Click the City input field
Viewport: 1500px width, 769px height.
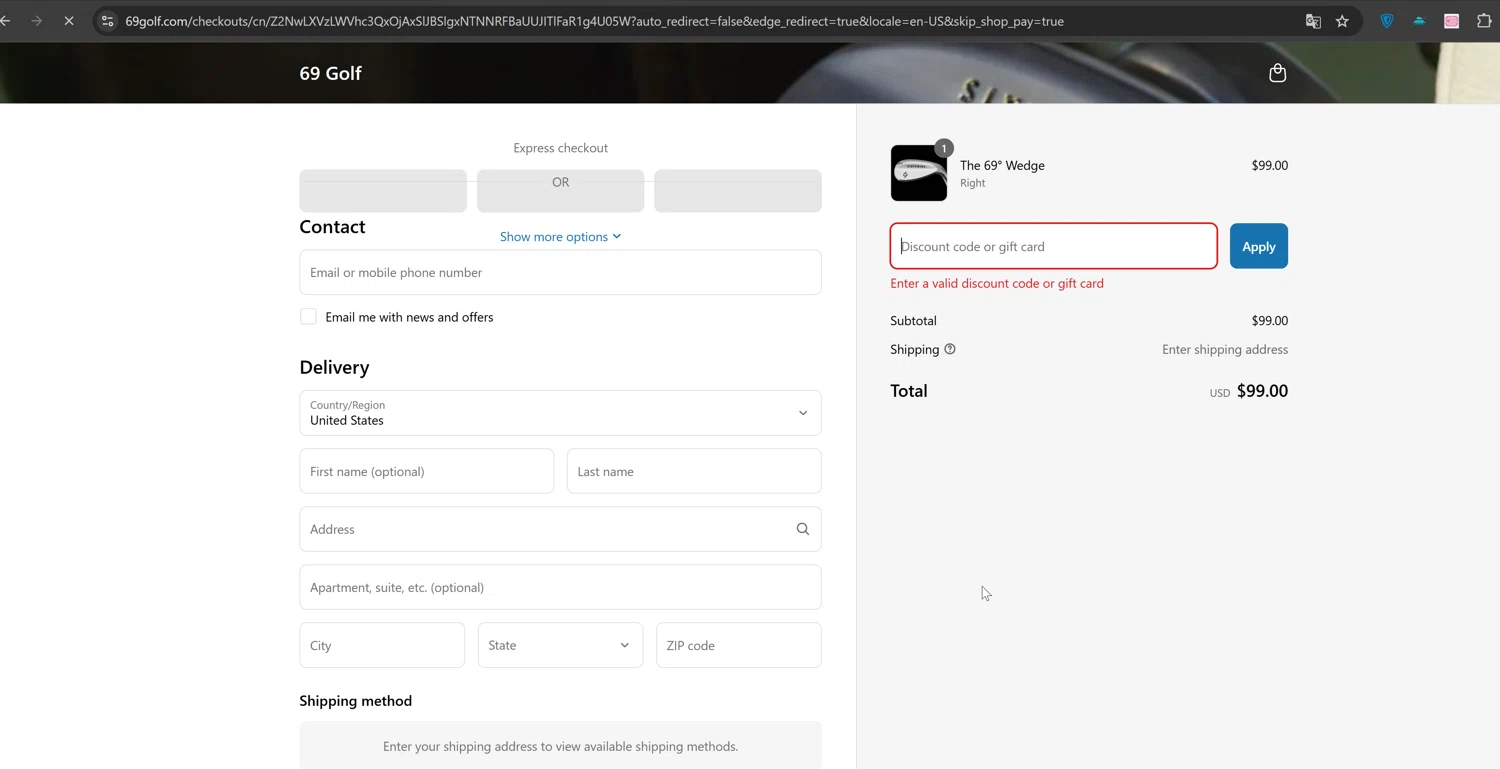tap(382, 645)
